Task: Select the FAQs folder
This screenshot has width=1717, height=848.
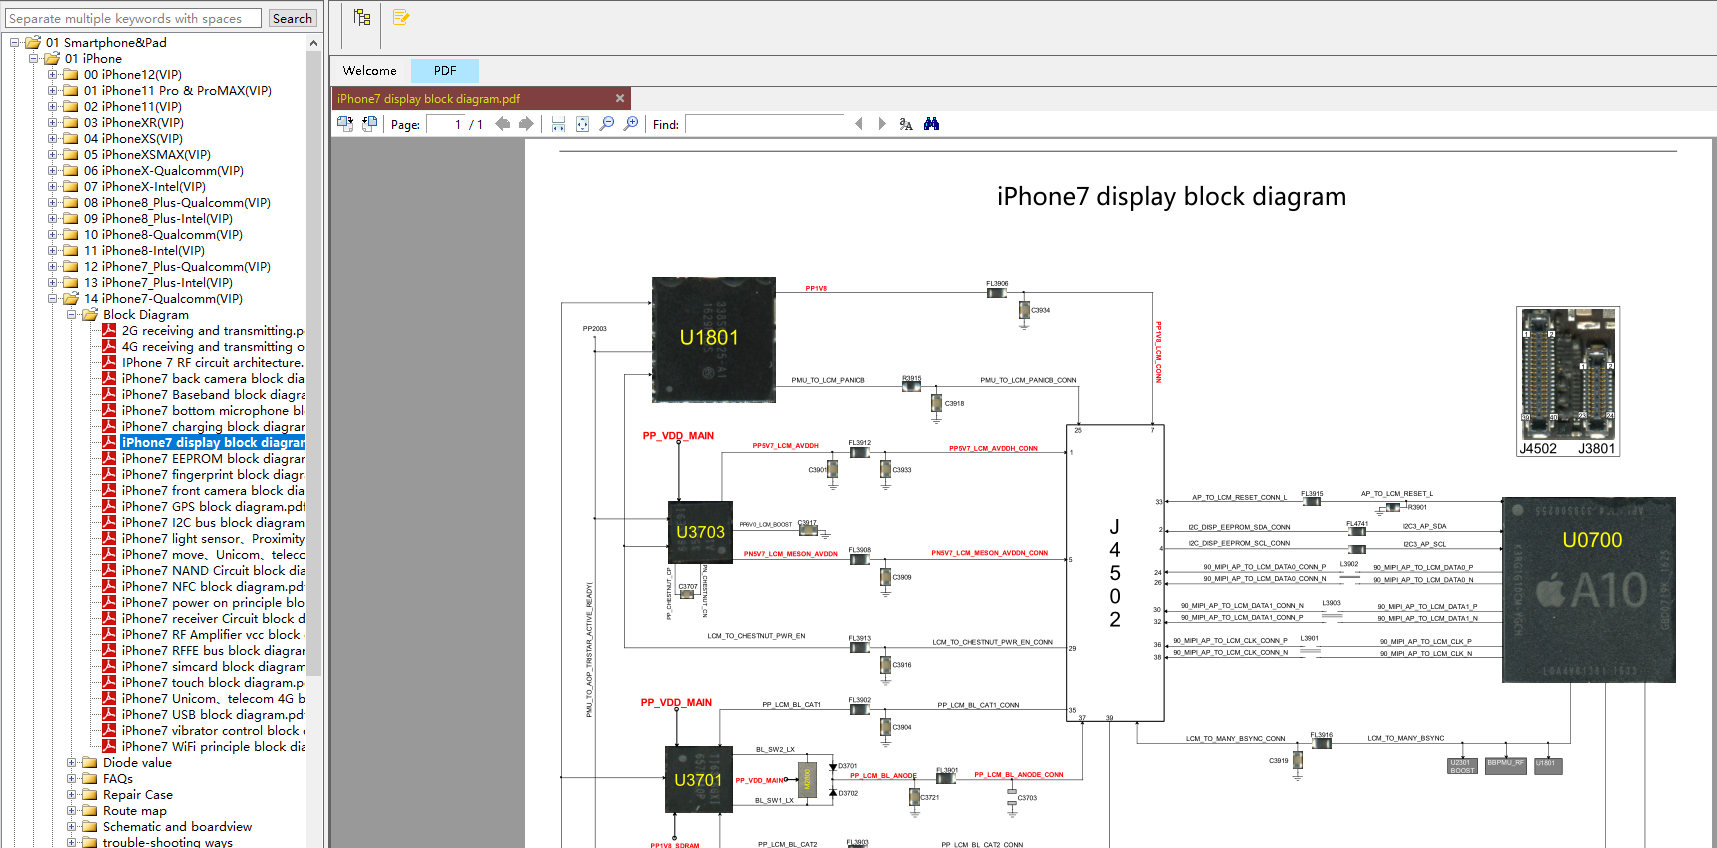Action: point(118,779)
